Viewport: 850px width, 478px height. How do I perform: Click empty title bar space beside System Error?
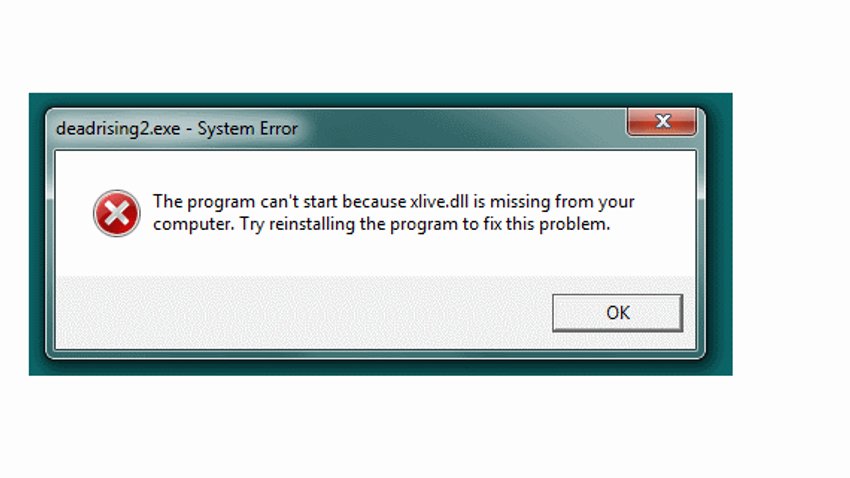click(461, 128)
